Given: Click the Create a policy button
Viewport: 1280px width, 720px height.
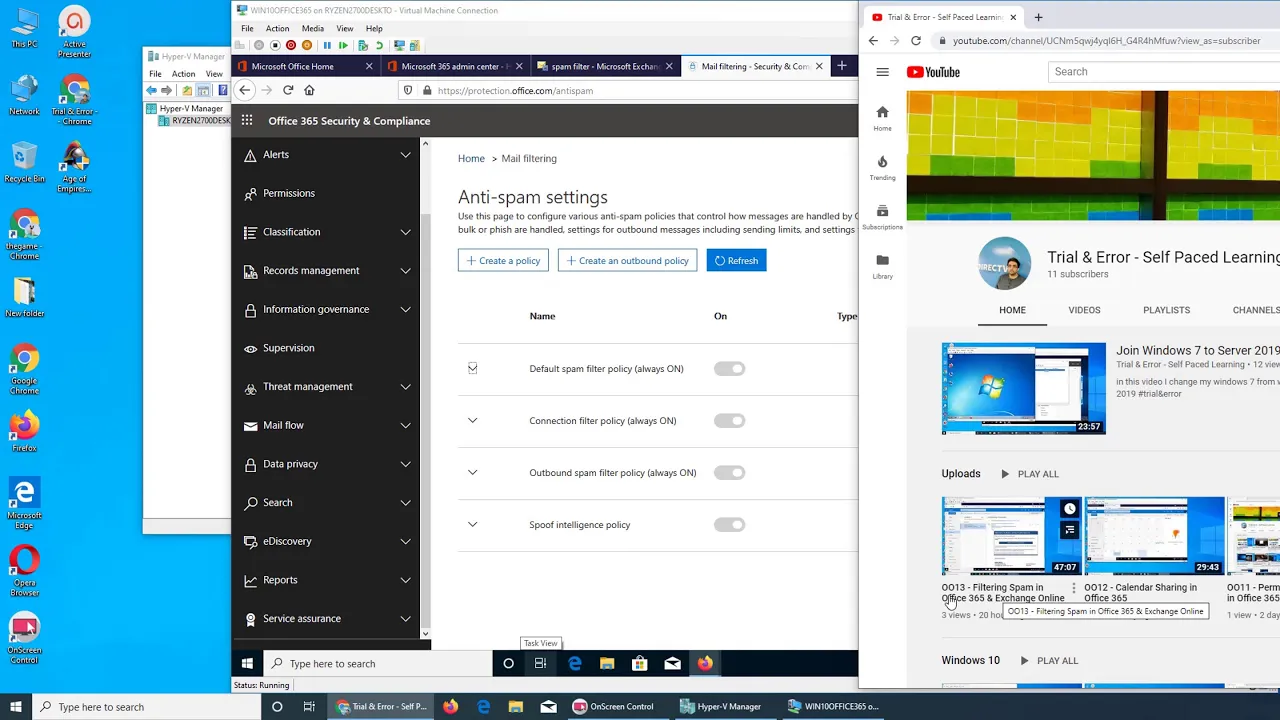Looking at the screenshot, I should 503,261.
